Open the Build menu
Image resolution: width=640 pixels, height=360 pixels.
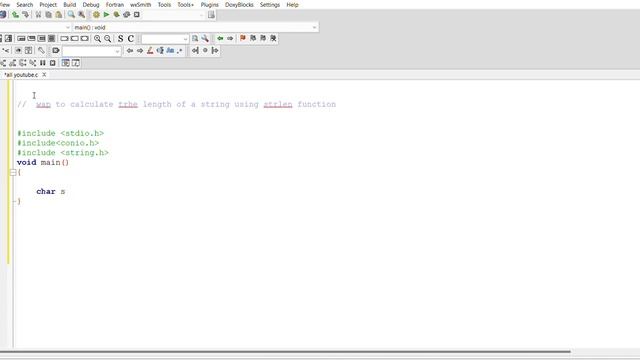click(x=69, y=4)
